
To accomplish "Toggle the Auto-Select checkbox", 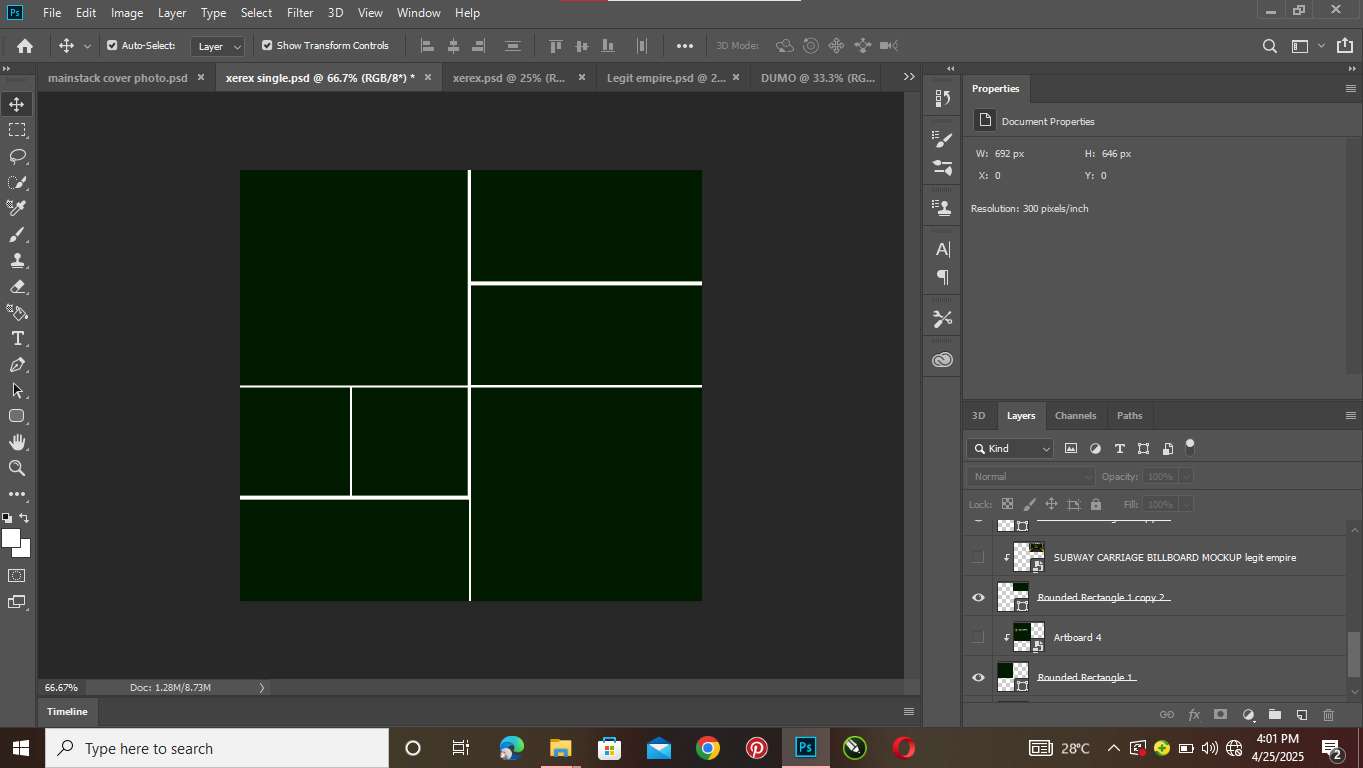I will pos(112,45).
